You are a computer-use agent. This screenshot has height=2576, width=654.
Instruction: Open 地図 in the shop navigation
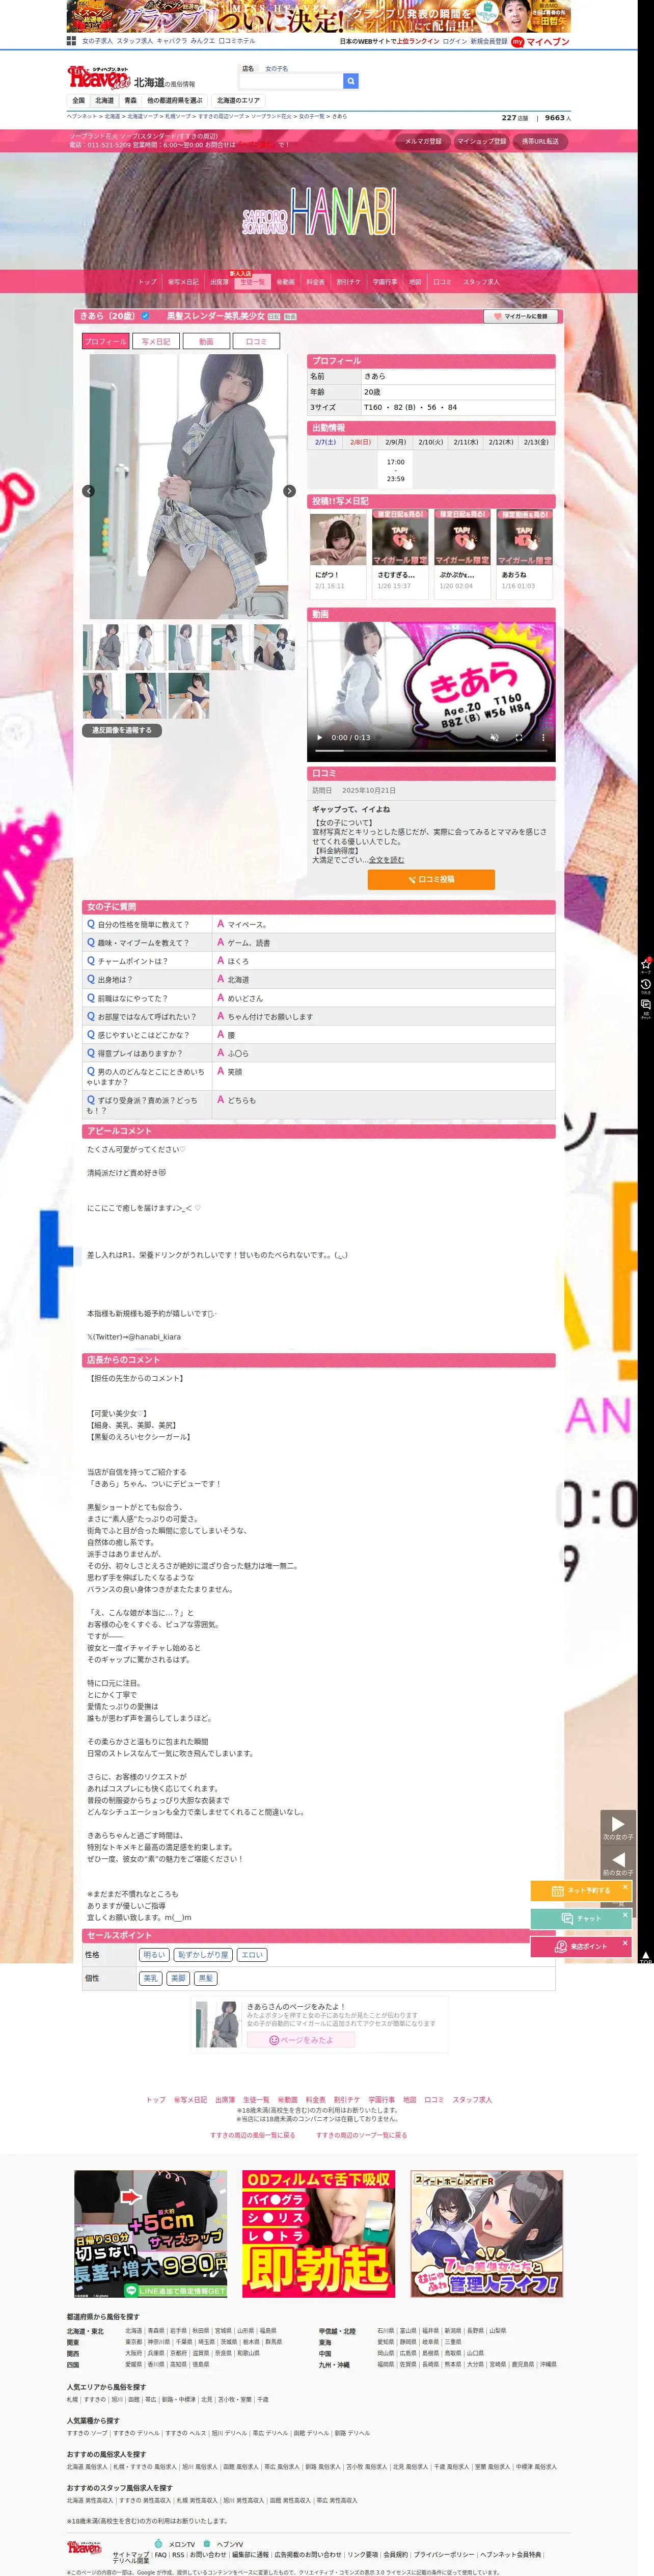click(x=415, y=282)
